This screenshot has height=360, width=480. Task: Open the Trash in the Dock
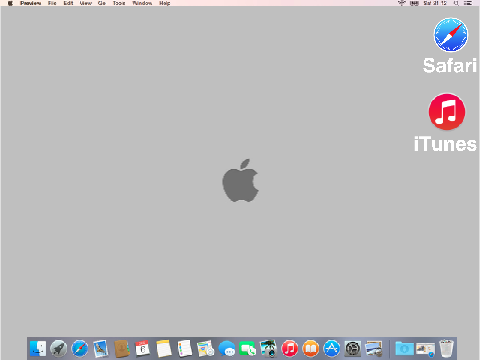coord(446,349)
